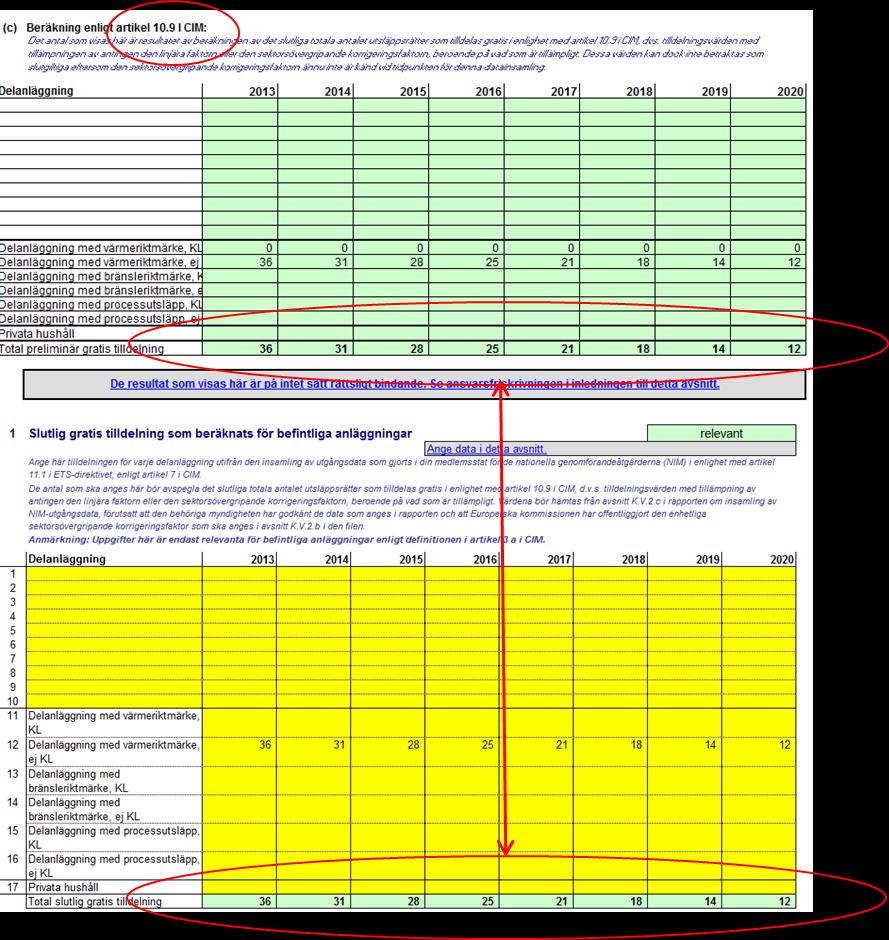Select value 25 in top table värmeriktmärke, ej row
The width and height of the screenshot is (889, 940).
tap(492, 262)
